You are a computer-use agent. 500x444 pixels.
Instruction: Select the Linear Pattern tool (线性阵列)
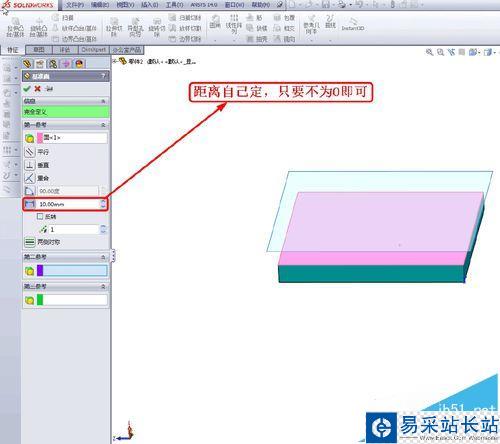click(x=234, y=24)
